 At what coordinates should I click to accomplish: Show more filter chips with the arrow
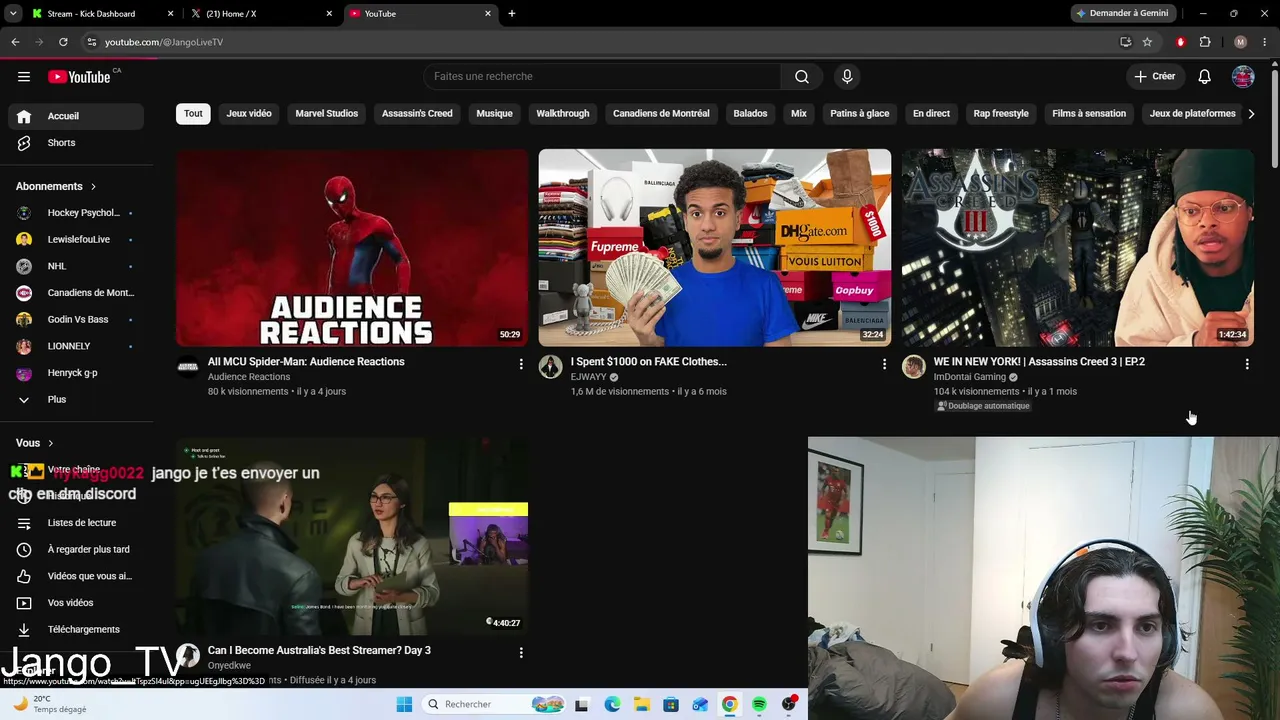tap(1251, 114)
